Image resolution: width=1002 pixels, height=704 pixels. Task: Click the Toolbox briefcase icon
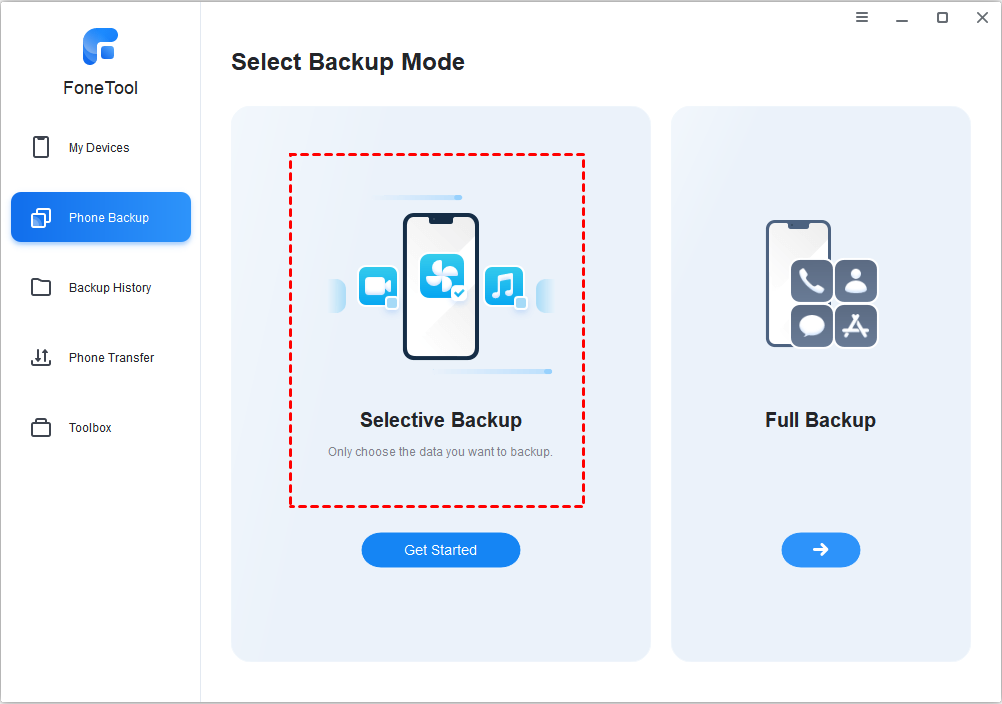(x=41, y=428)
